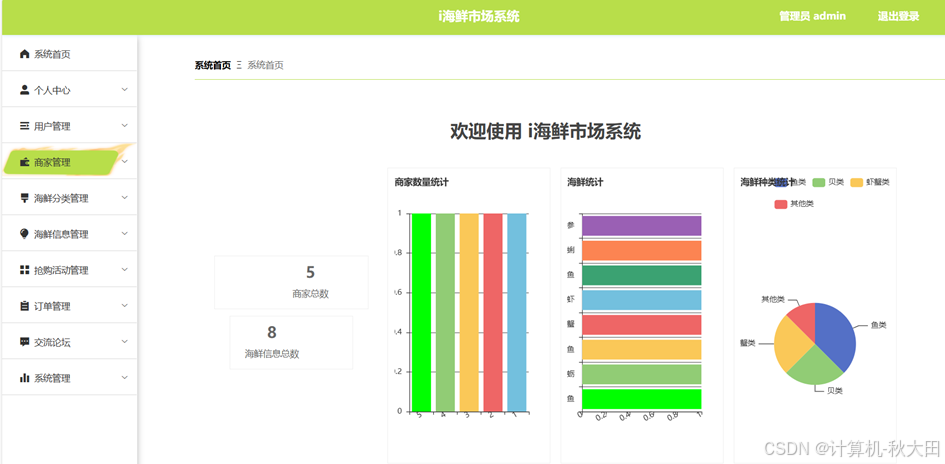Screen dimensions: 945x464
Task: Click the orange horizontal bar in 海鲜统计
Action: click(x=641, y=251)
